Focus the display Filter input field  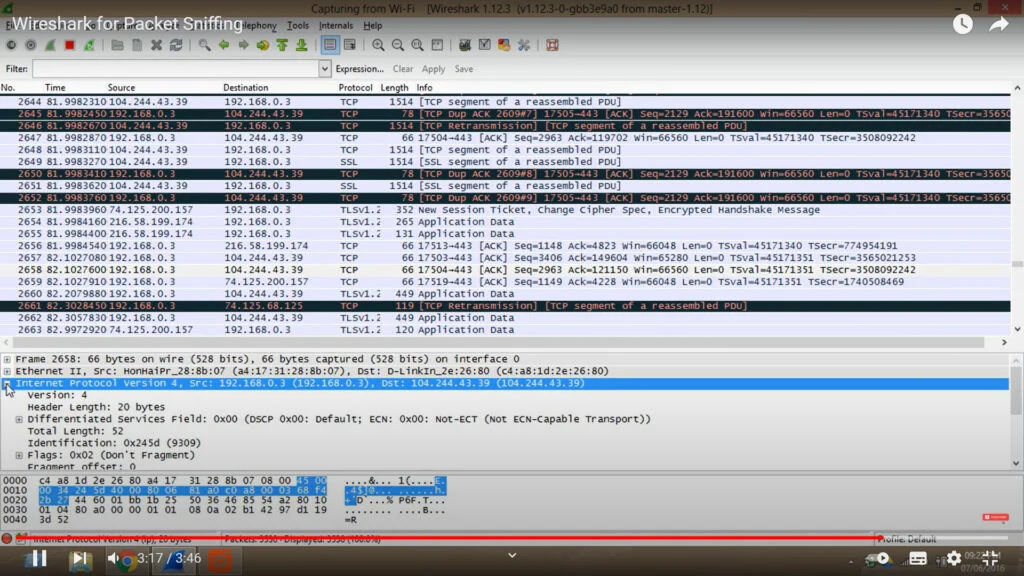tap(176, 69)
